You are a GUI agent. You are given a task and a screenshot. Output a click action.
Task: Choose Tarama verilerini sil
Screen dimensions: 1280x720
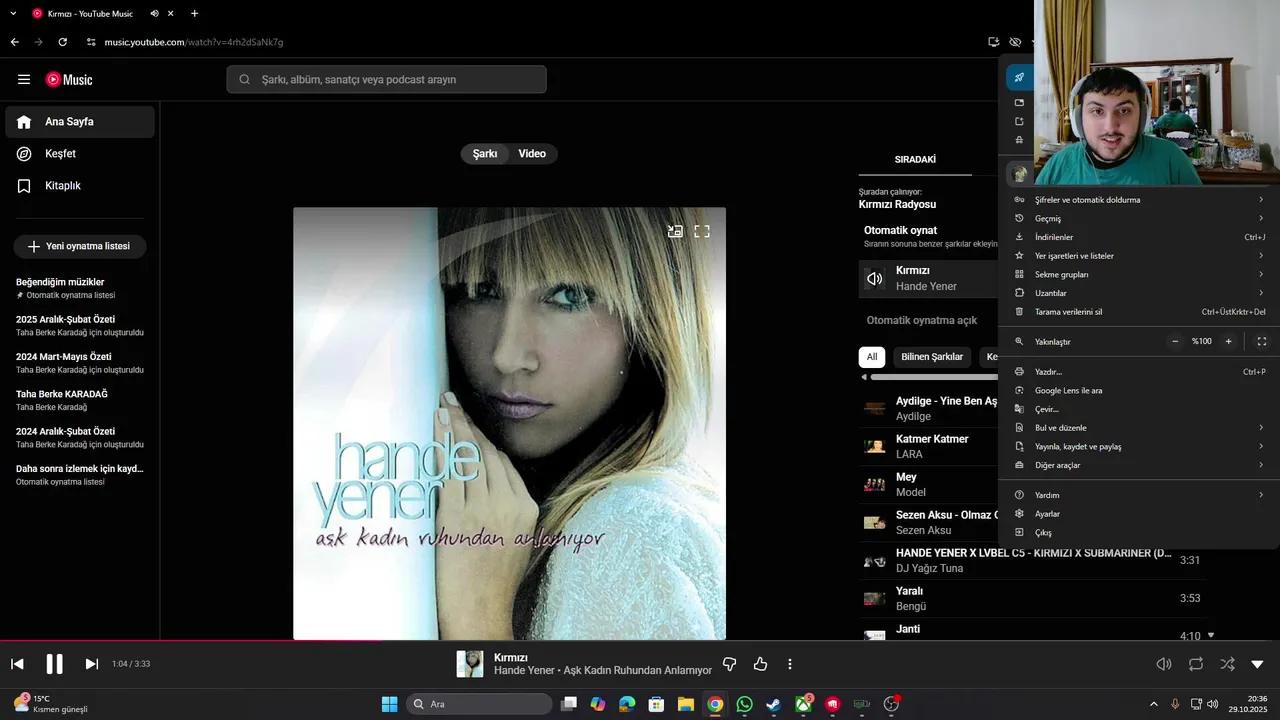tap(1139, 312)
